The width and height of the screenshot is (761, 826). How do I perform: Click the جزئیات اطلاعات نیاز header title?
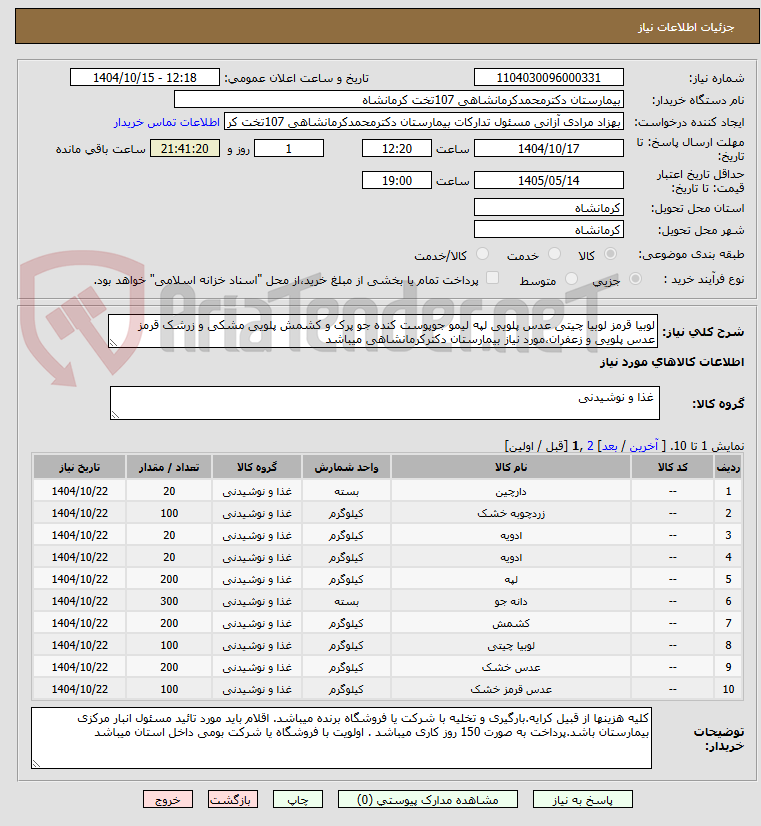(686, 27)
